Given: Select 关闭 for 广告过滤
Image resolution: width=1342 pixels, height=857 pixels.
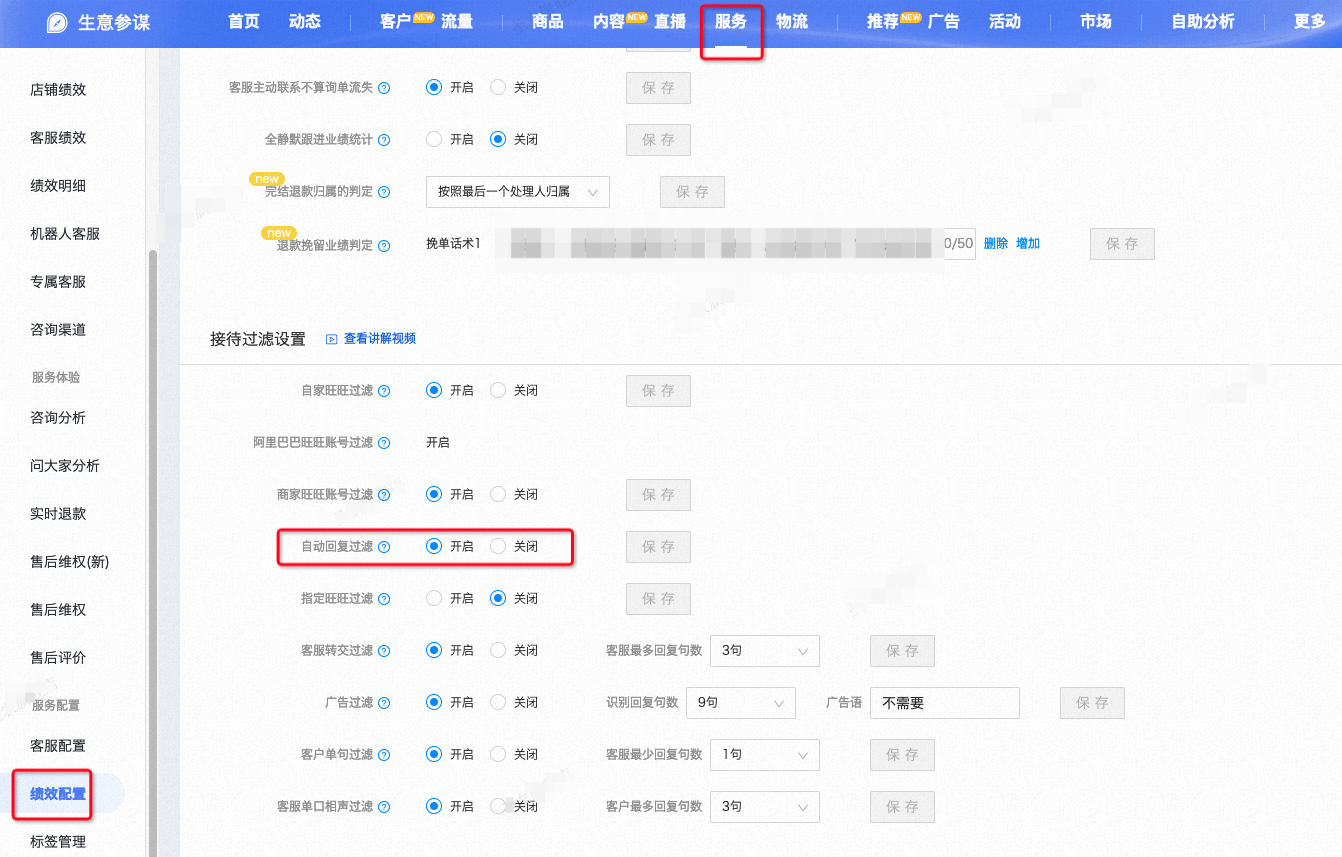Looking at the screenshot, I should pos(498,702).
